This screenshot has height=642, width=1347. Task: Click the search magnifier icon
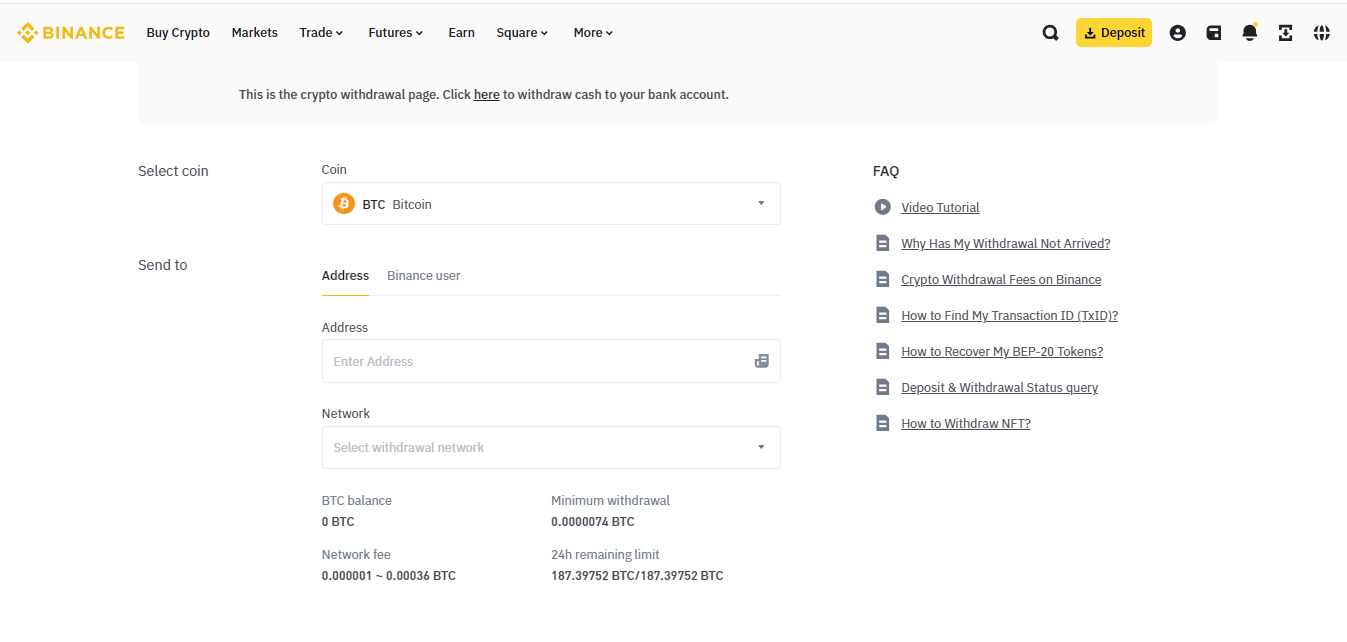point(1050,33)
